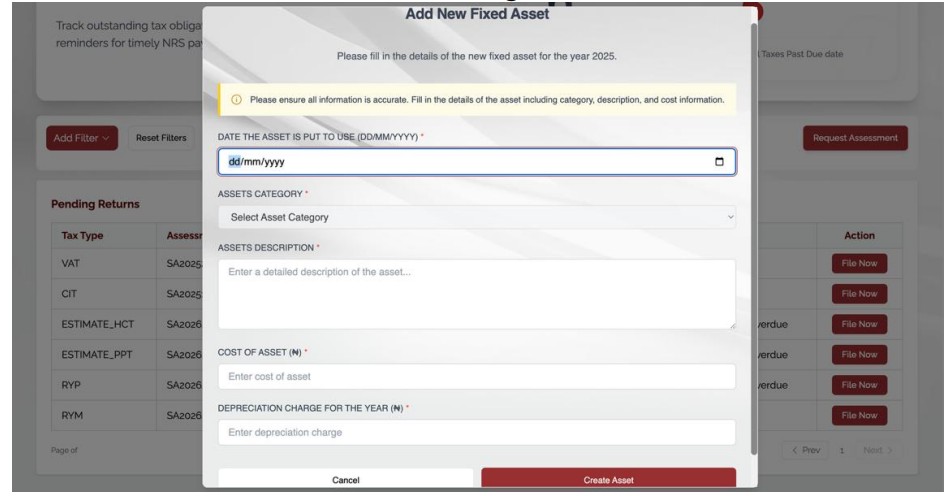Click the Depreciation Charge input field

coord(476,432)
